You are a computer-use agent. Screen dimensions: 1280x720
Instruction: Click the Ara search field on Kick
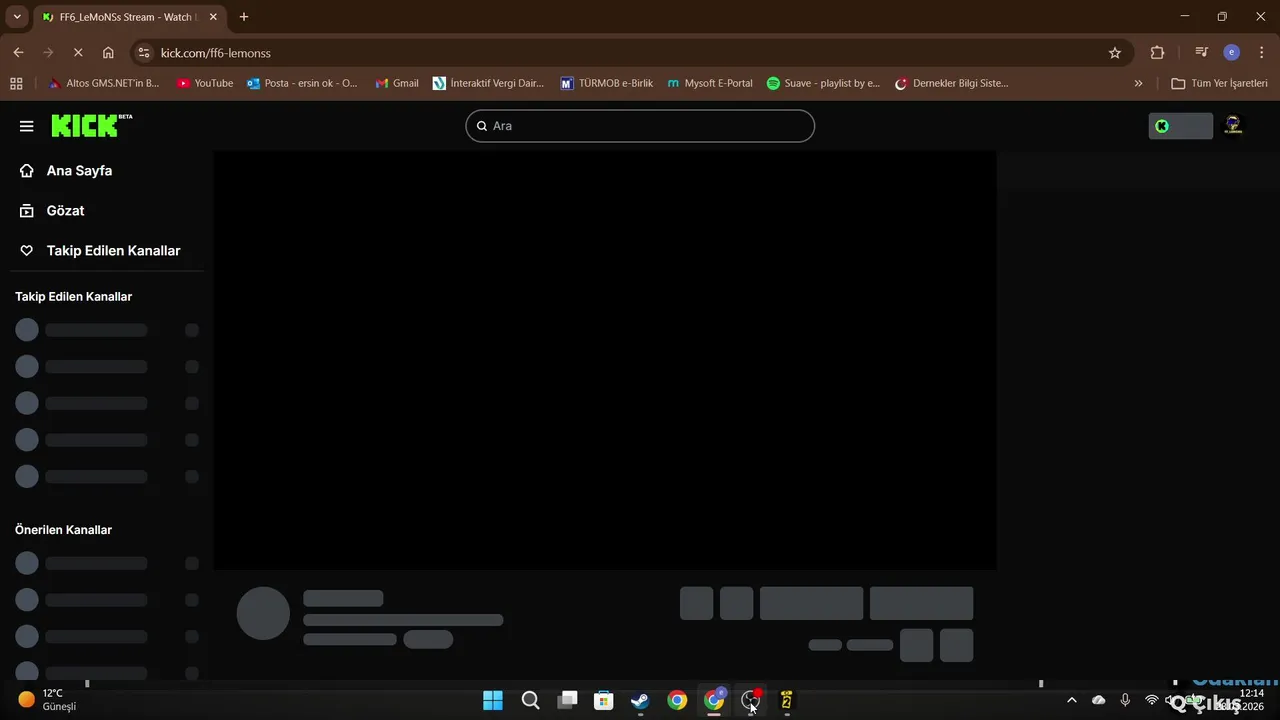(640, 126)
